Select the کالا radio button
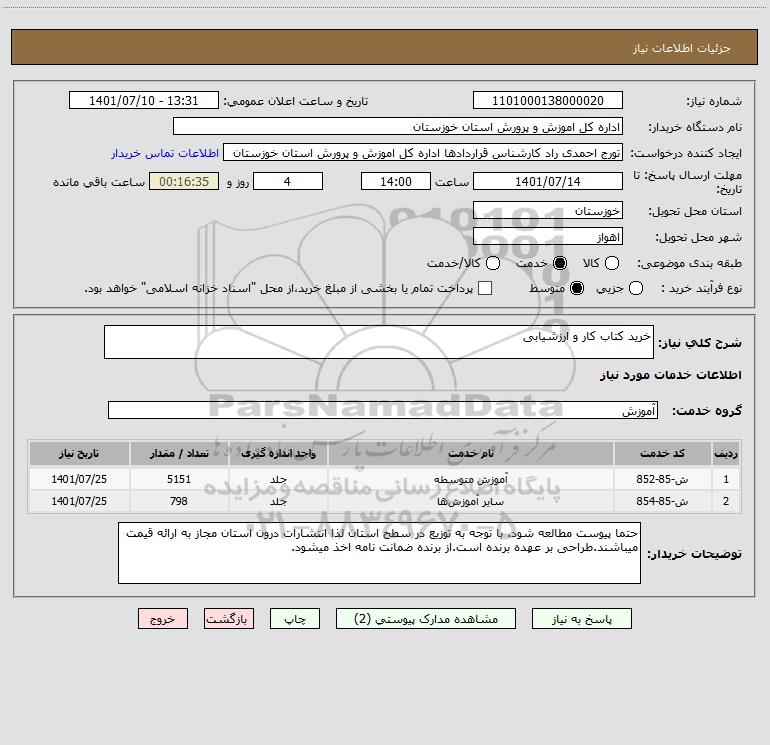770x745 pixels. (x=611, y=263)
